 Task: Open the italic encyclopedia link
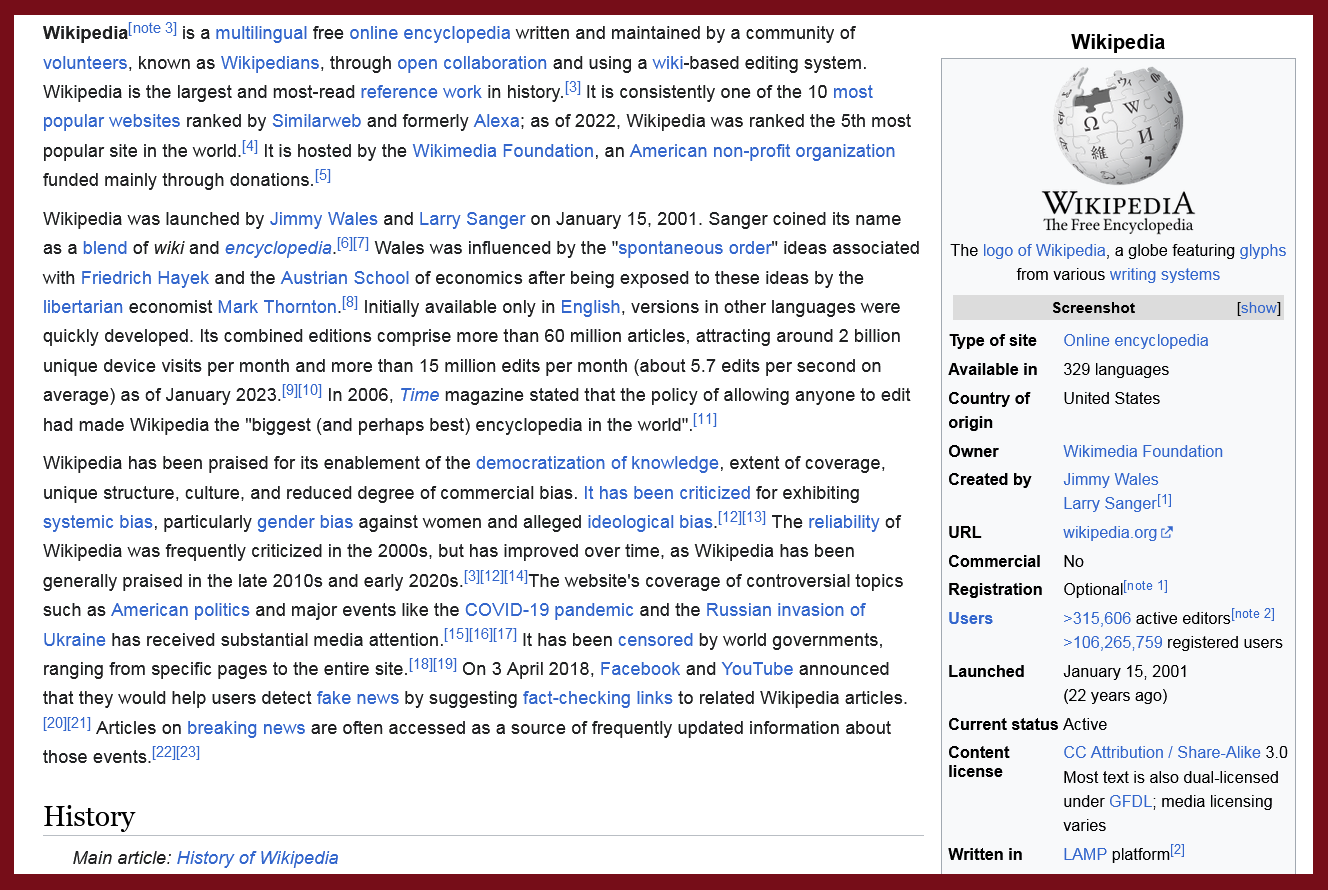point(278,248)
